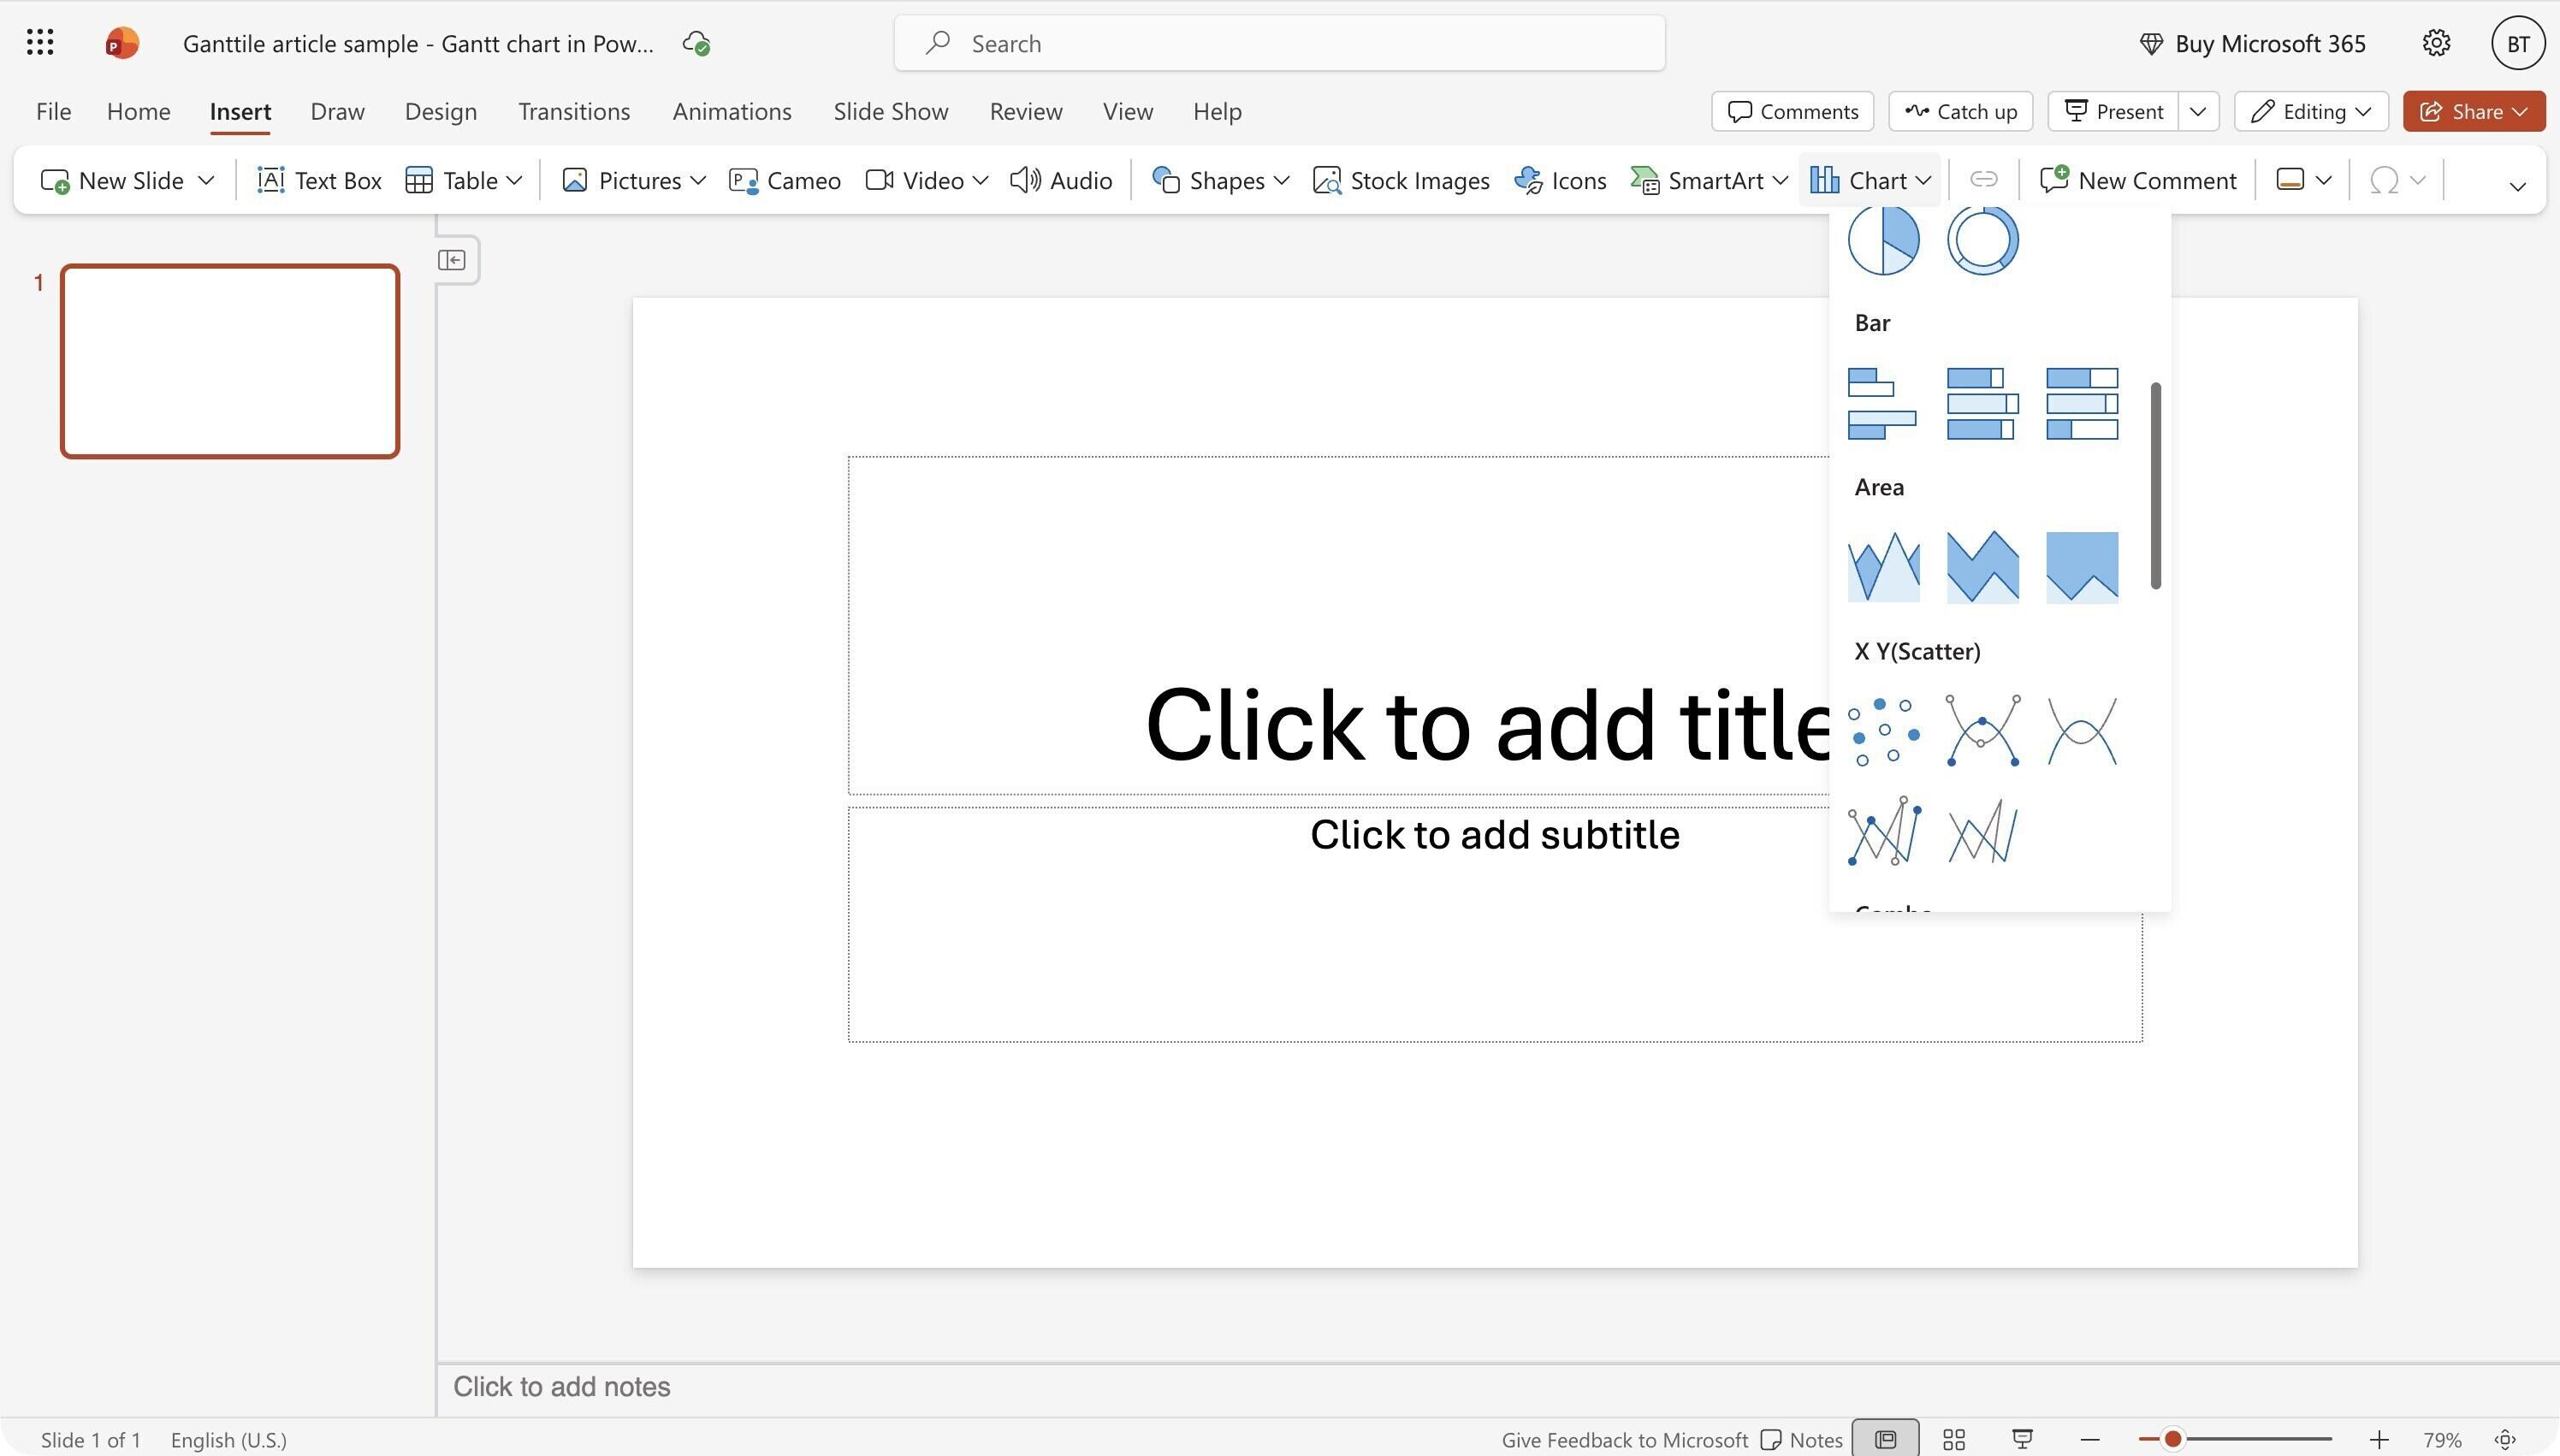
Task: Switch to the Animations tab
Action: click(732, 111)
